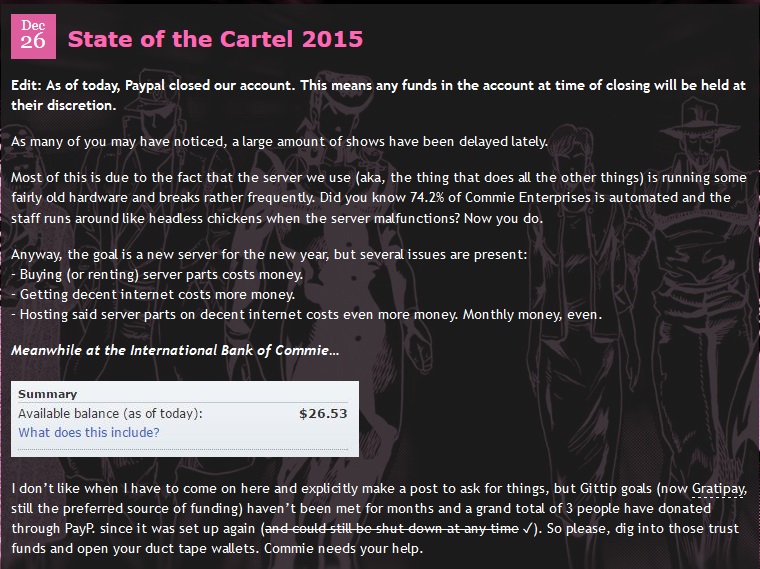Click the italic 'Meanwhile at the International Bank' line
The image size is (760, 569).
coord(175,350)
